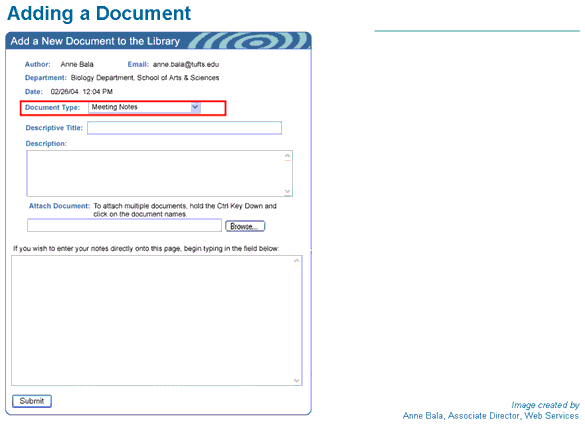Click the Attach Document label
This screenshot has width=585, height=424.
tap(59, 206)
